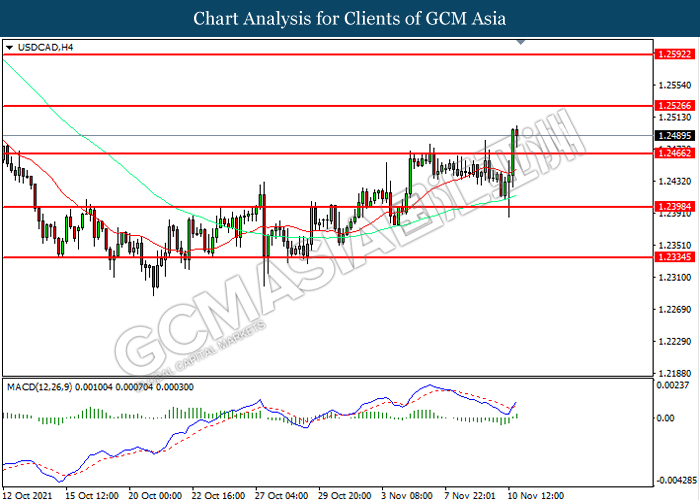Select the 1.25922 resistance price label
This screenshot has width=700, height=500.
point(675,54)
